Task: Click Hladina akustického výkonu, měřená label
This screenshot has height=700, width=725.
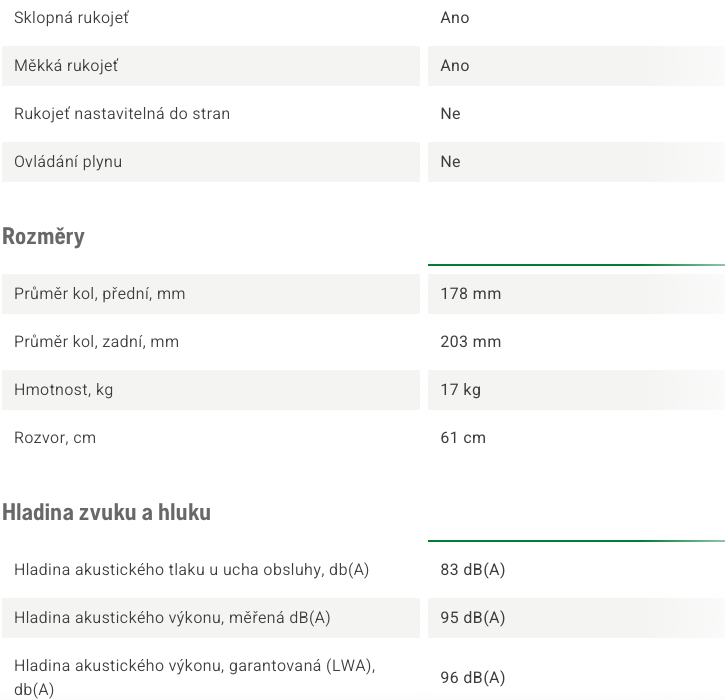Action: coord(172,618)
